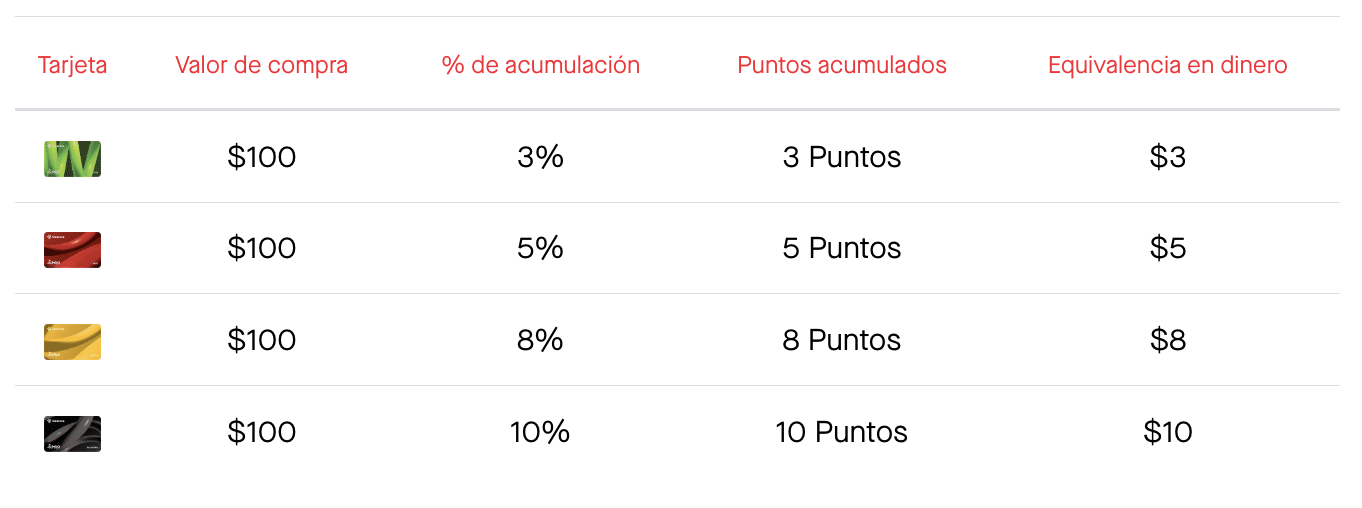
Task: Select the 10% accumulation cell
Action: pyautogui.click(x=541, y=432)
